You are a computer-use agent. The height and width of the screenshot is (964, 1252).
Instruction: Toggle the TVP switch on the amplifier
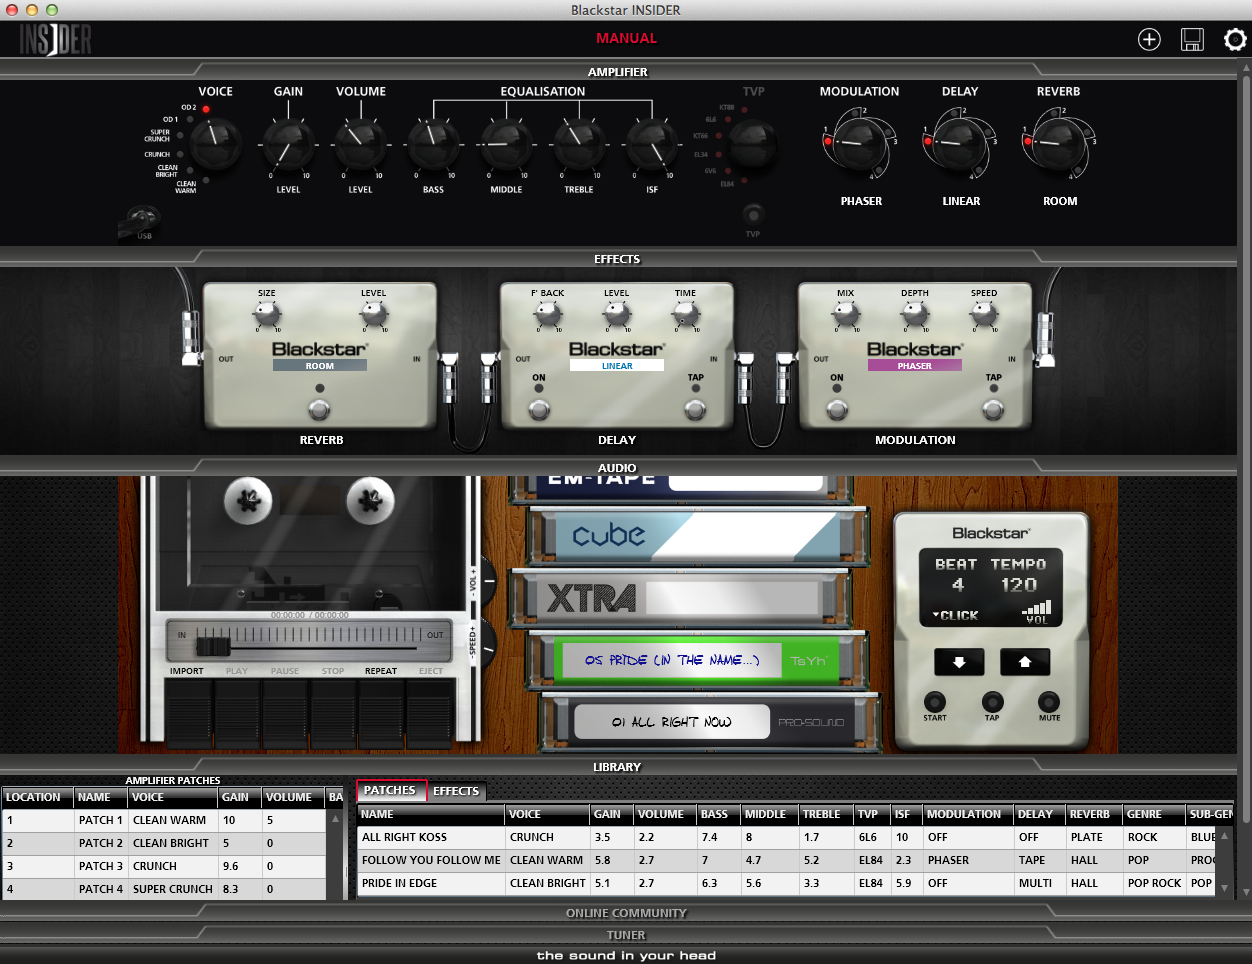pos(753,215)
